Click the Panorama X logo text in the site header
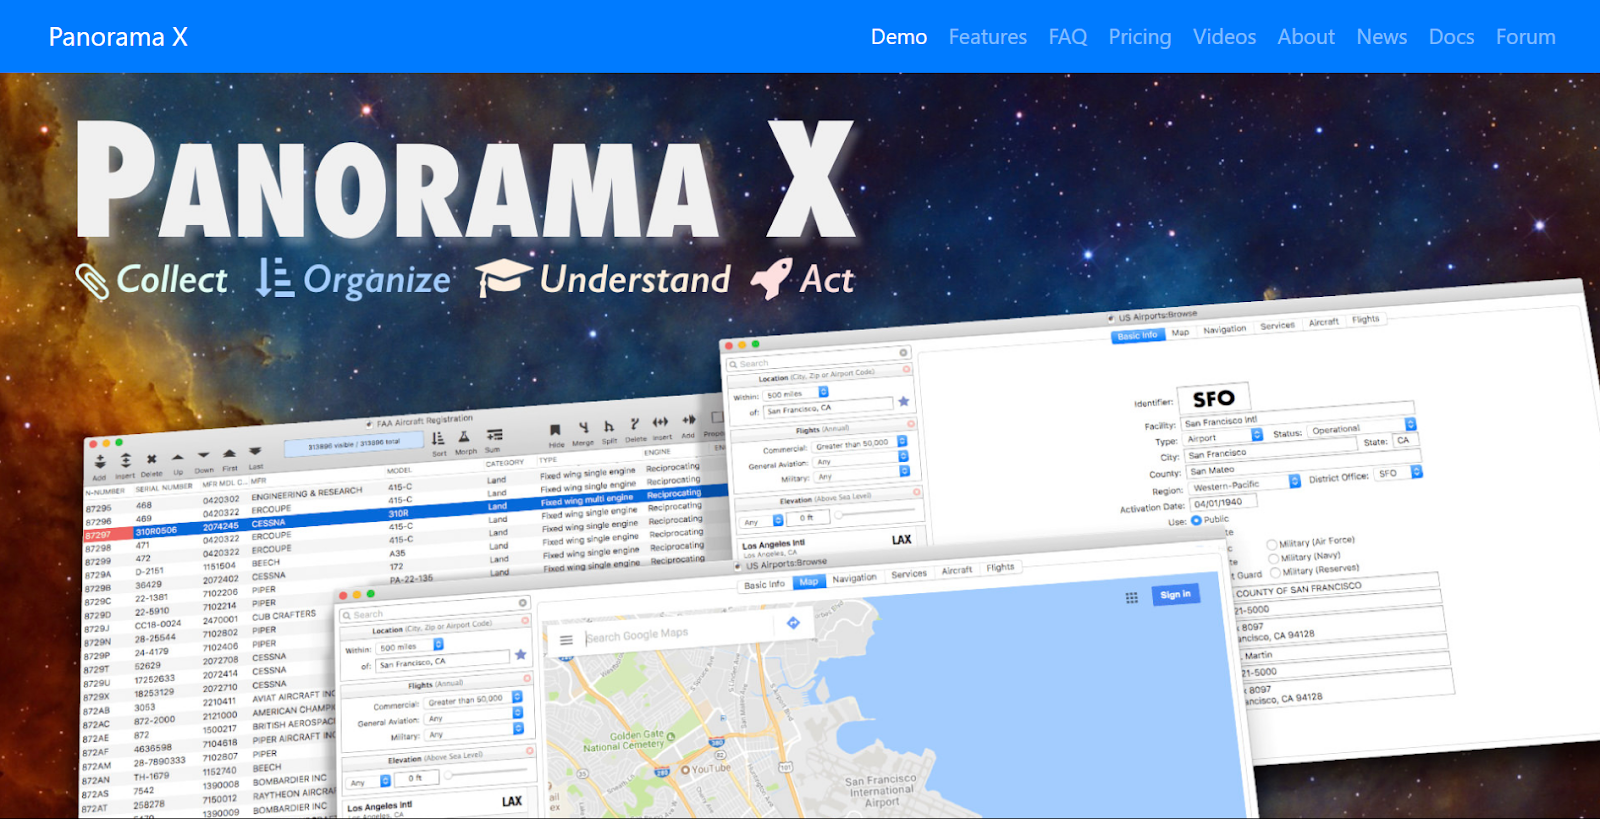The width and height of the screenshot is (1600, 819). [x=118, y=37]
